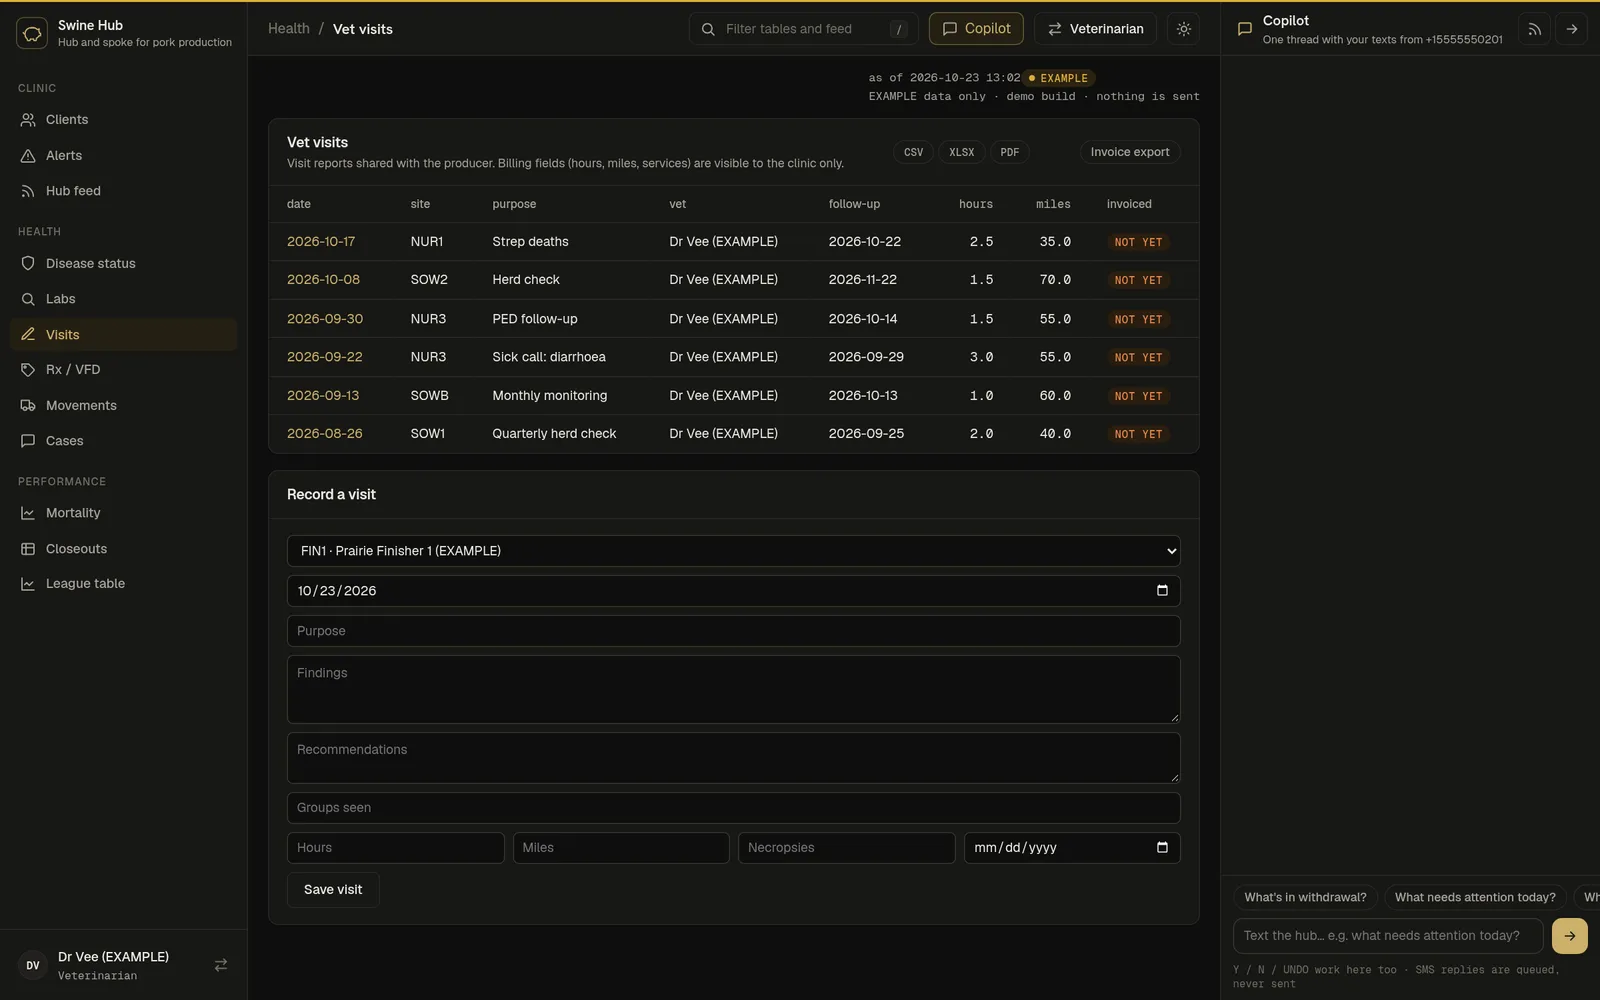Open the hub feed icon in Copilot header
Image resolution: width=1600 pixels, height=1000 pixels.
[1534, 29]
